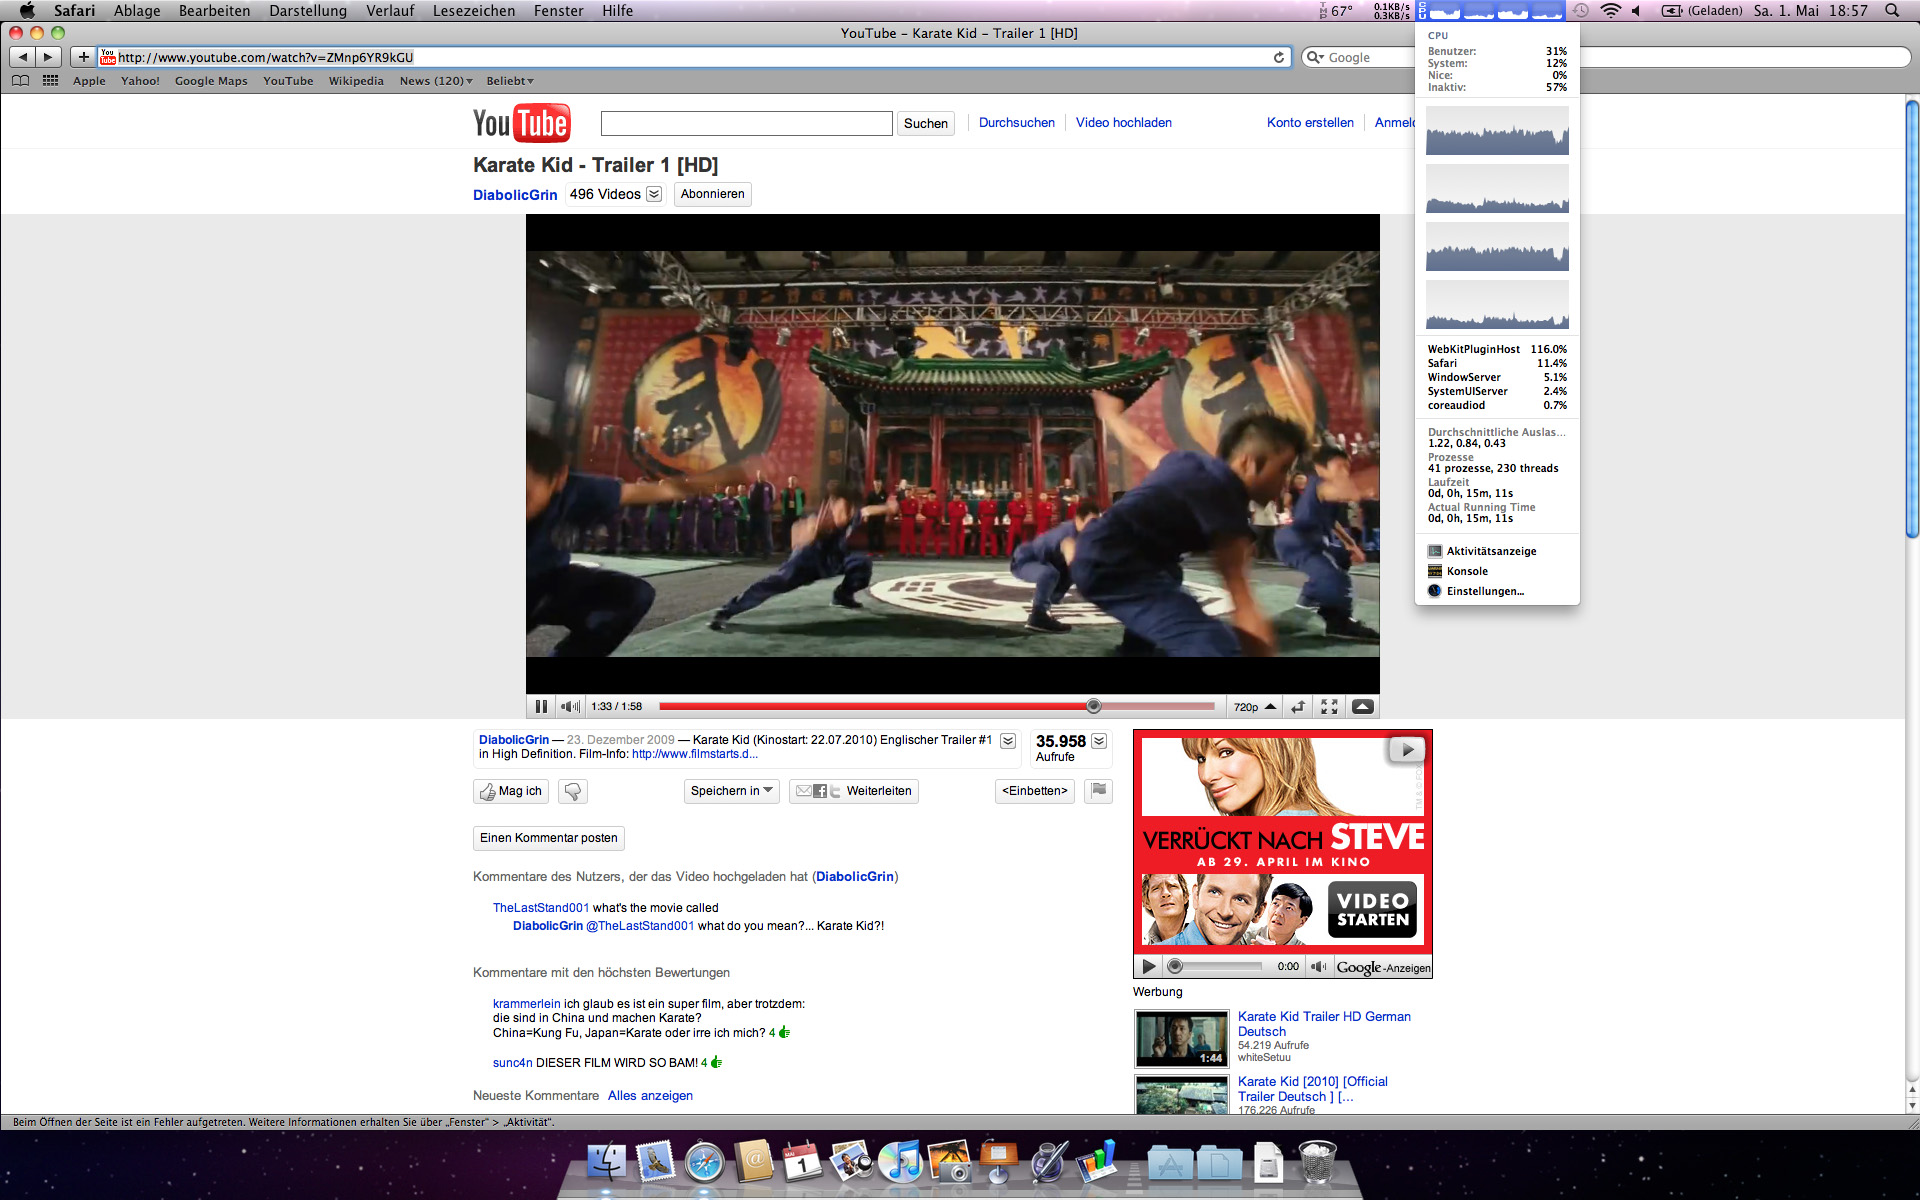Screen dimensions: 1920x1200
Task: Open the Video hochladen link
Action: 1123,122
